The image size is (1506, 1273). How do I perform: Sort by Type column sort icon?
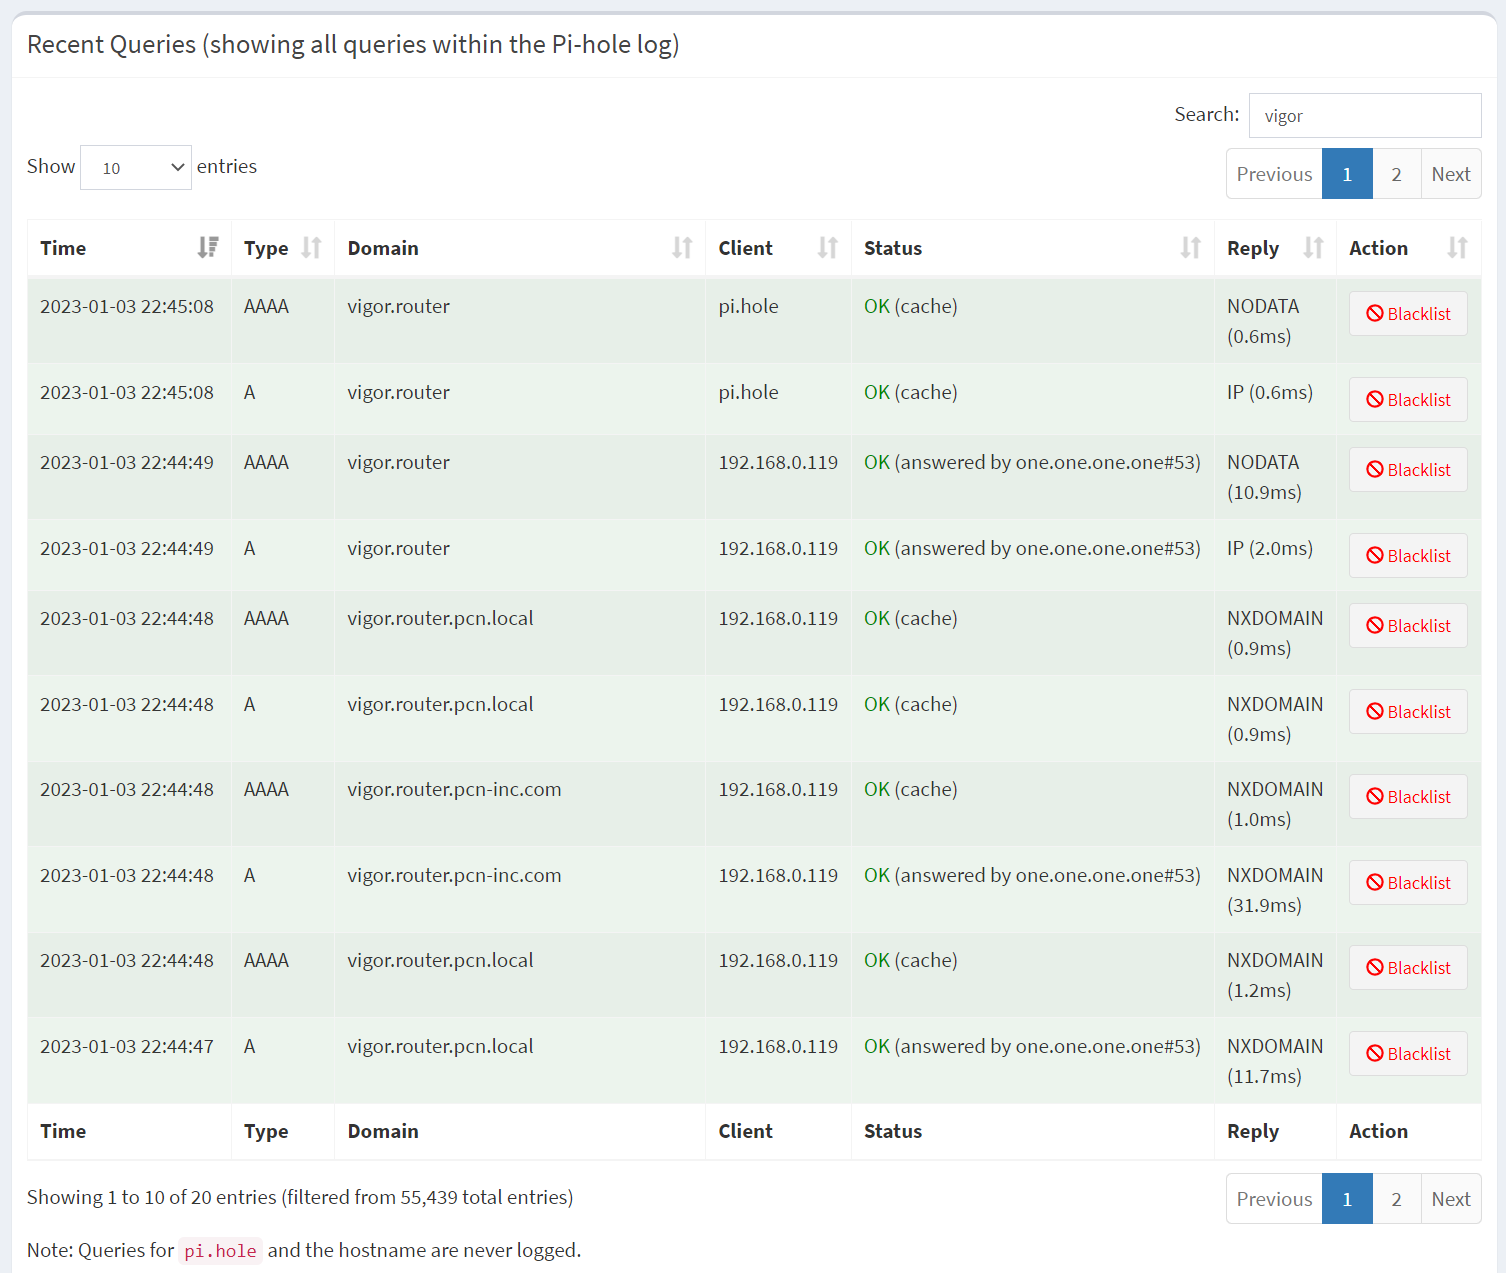point(312,248)
